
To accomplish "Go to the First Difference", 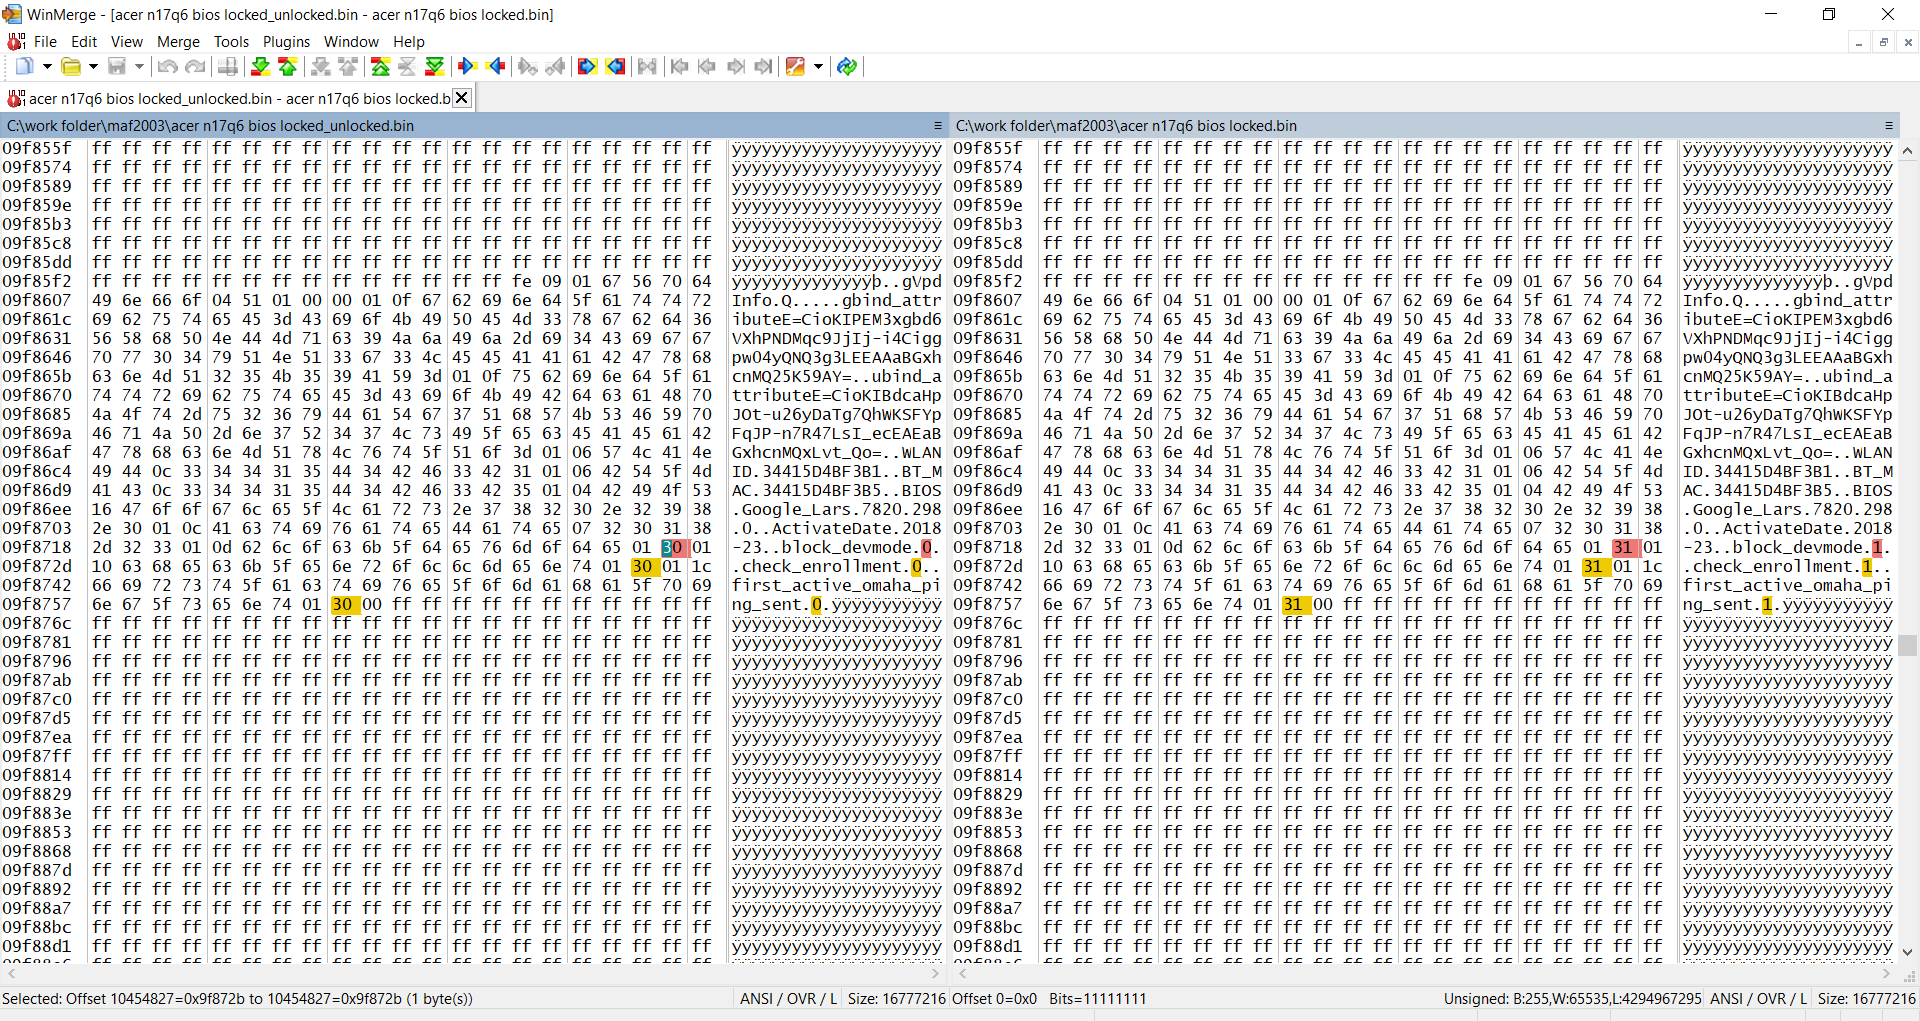I will click(x=380, y=67).
